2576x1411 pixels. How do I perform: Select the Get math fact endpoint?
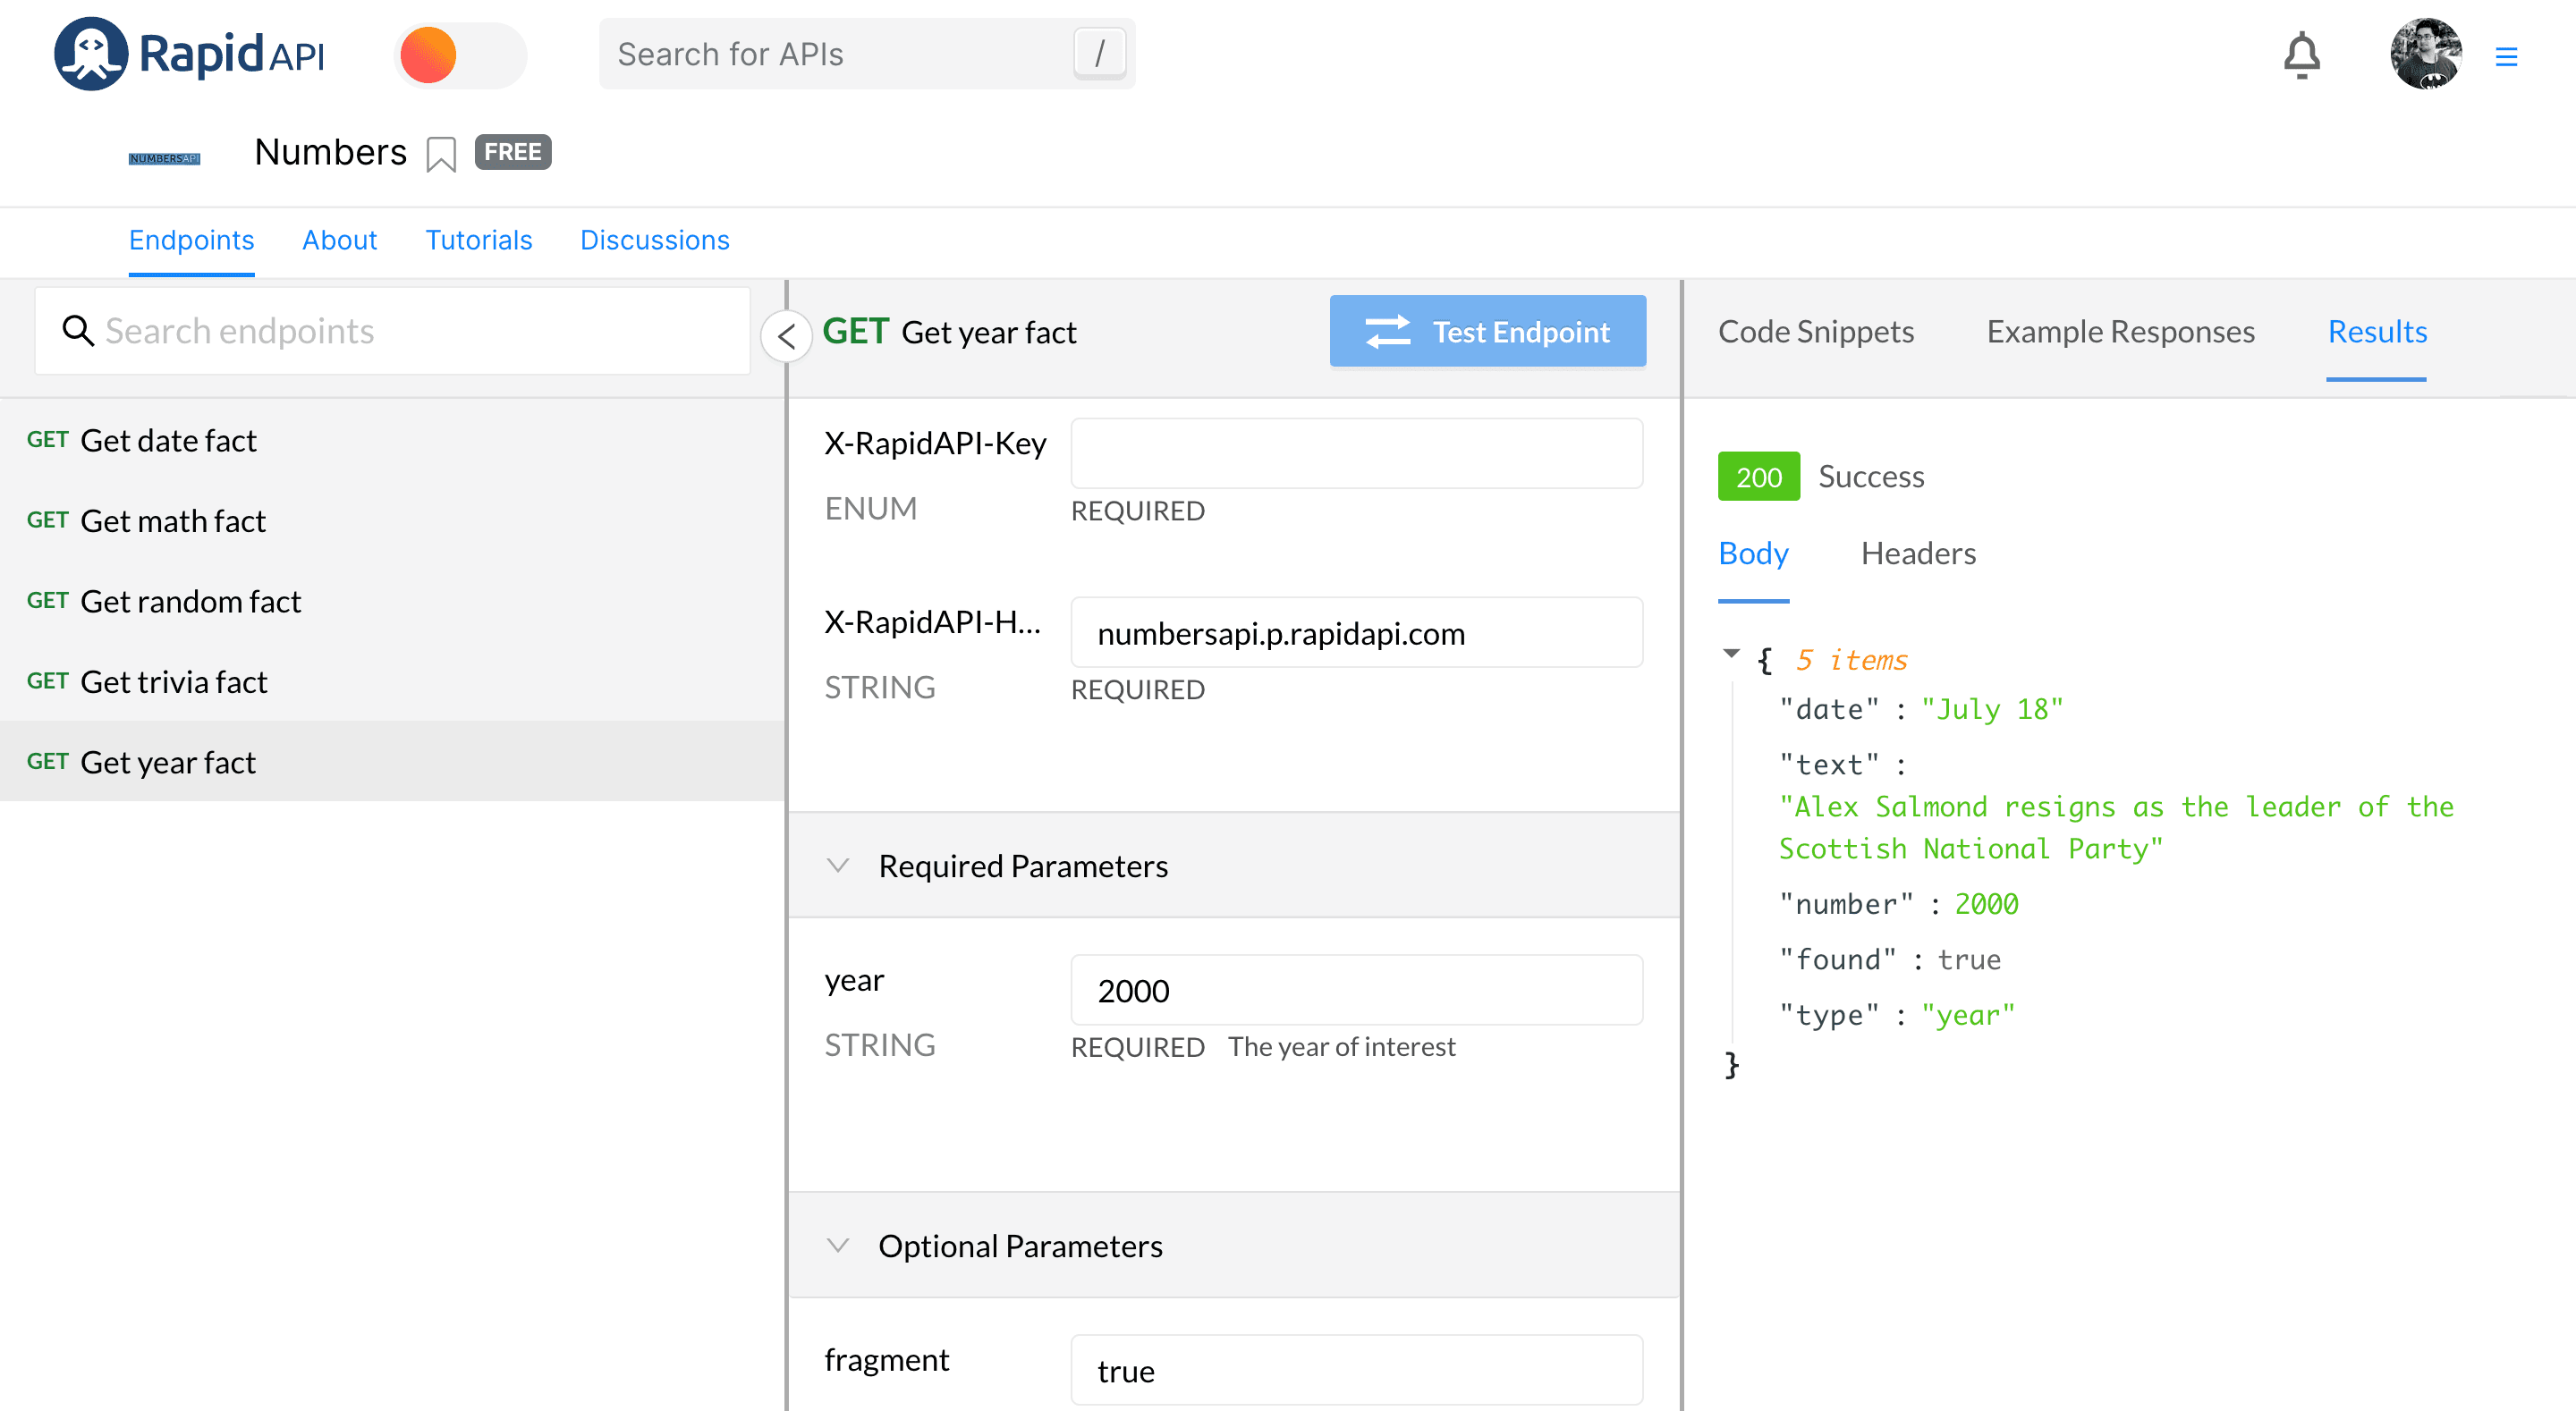[392, 521]
